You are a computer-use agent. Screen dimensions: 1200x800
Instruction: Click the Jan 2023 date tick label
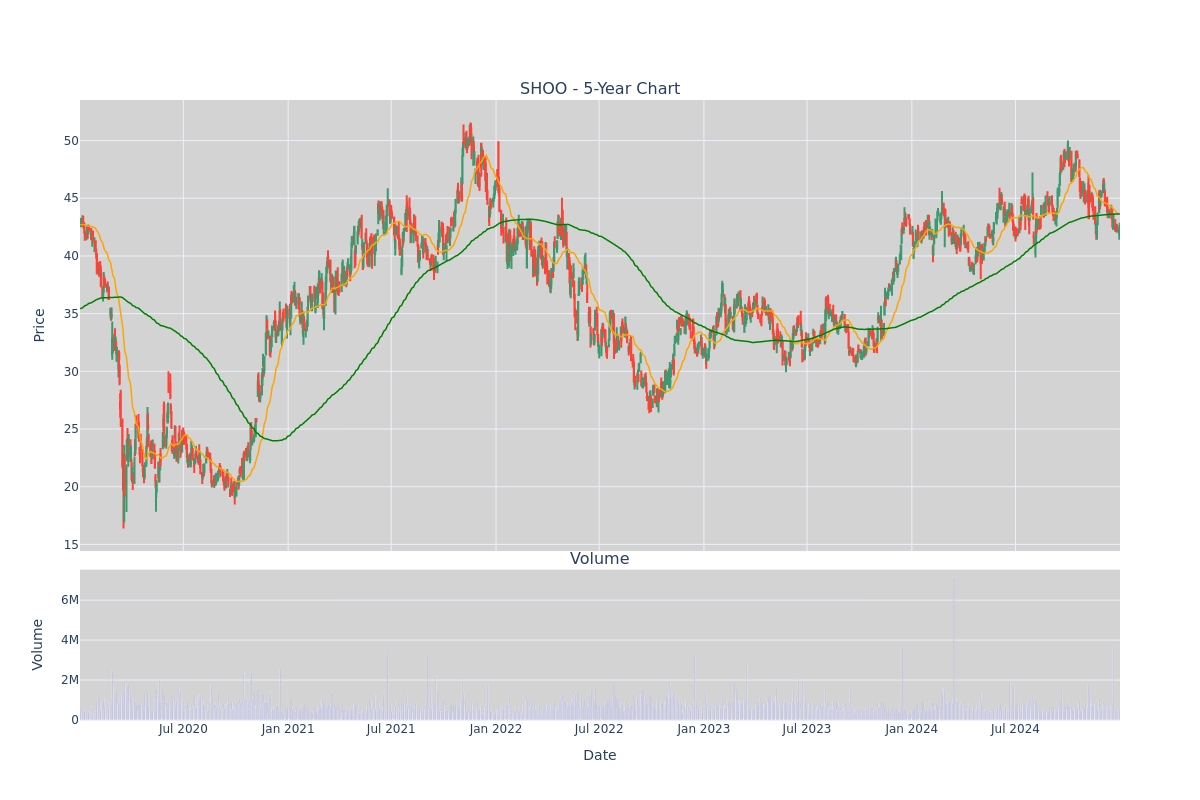[x=704, y=729]
